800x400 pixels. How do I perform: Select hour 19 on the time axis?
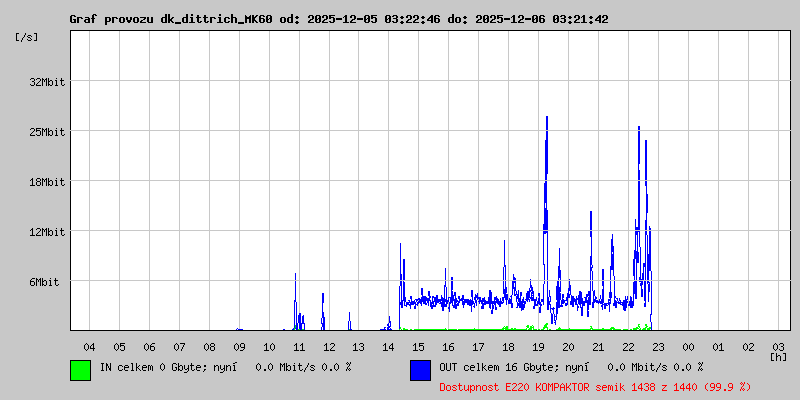pyautogui.click(x=538, y=346)
